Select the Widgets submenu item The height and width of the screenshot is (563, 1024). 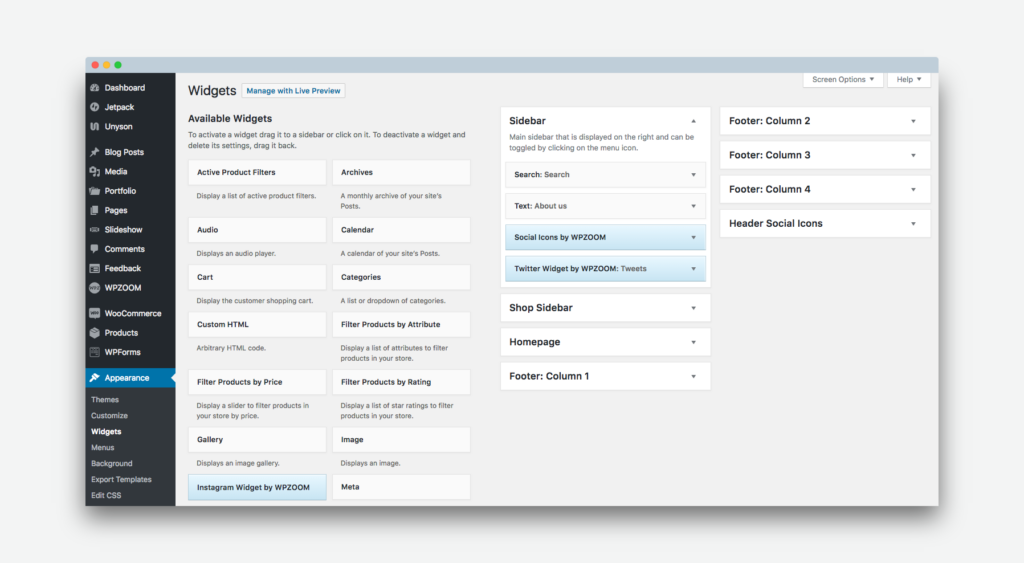pyautogui.click(x=106, y=432)
